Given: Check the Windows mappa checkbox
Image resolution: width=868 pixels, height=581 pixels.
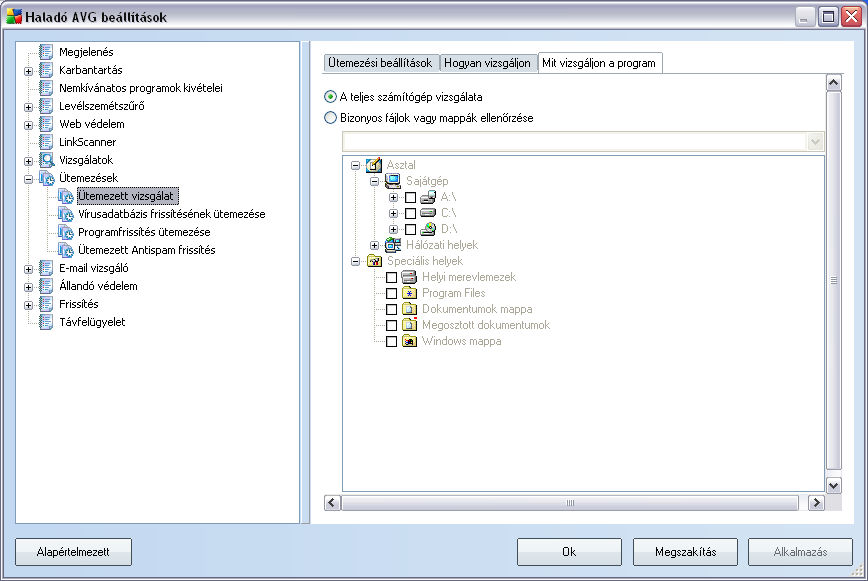Looking at the screenshot, I should tap(391, 341).
